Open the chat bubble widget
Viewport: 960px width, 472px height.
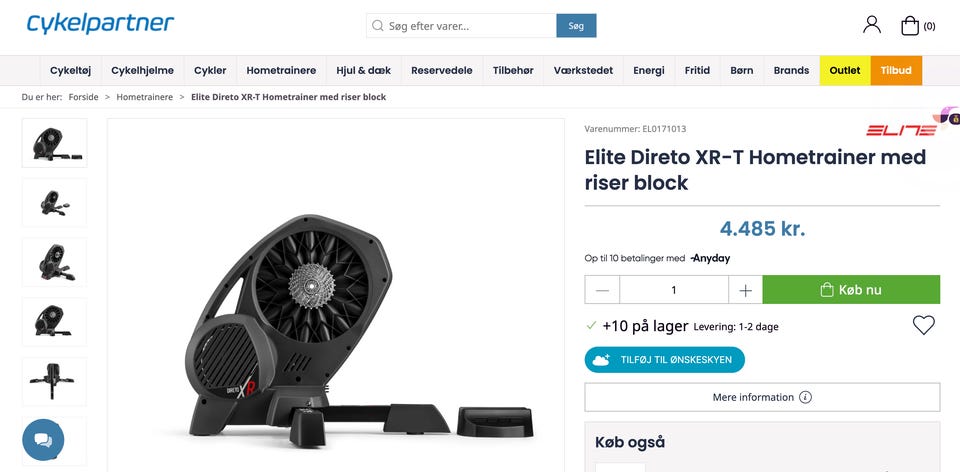point(43,440)
